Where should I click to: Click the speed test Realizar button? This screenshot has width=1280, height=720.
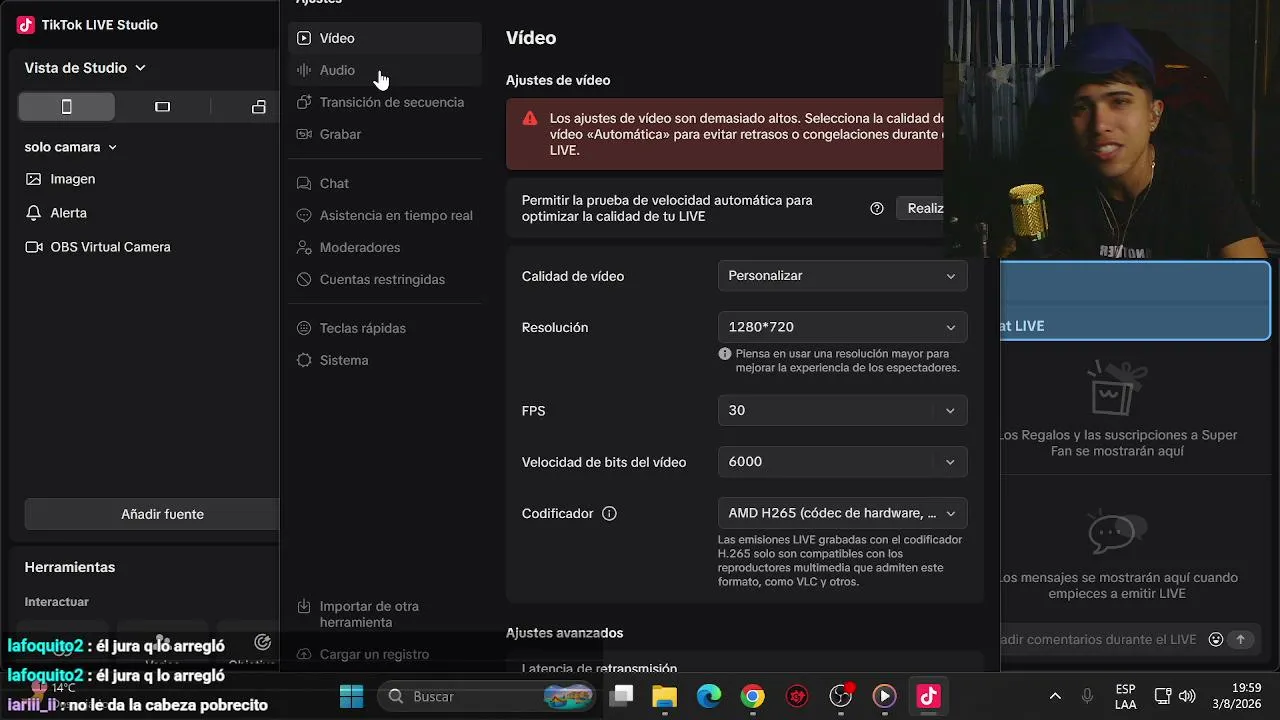click(920, 208)
